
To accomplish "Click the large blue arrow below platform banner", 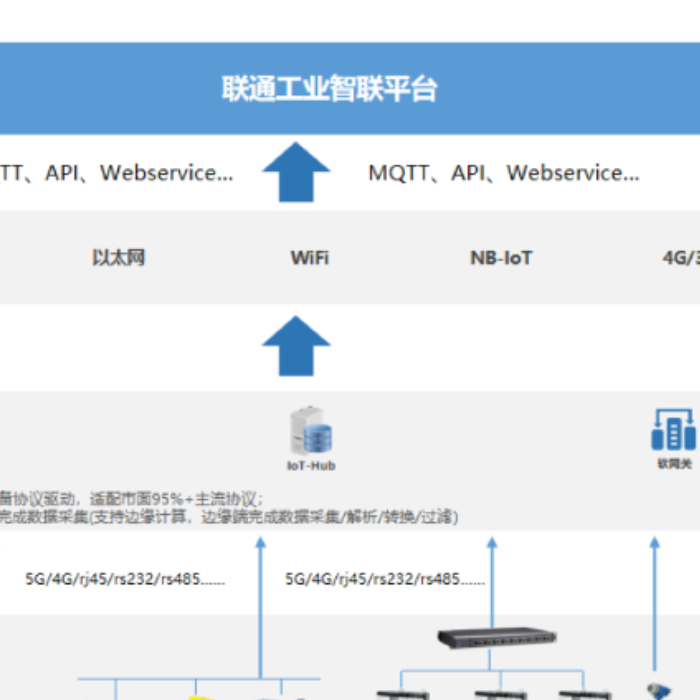I will pyautogui.click(x=296, y=173).
